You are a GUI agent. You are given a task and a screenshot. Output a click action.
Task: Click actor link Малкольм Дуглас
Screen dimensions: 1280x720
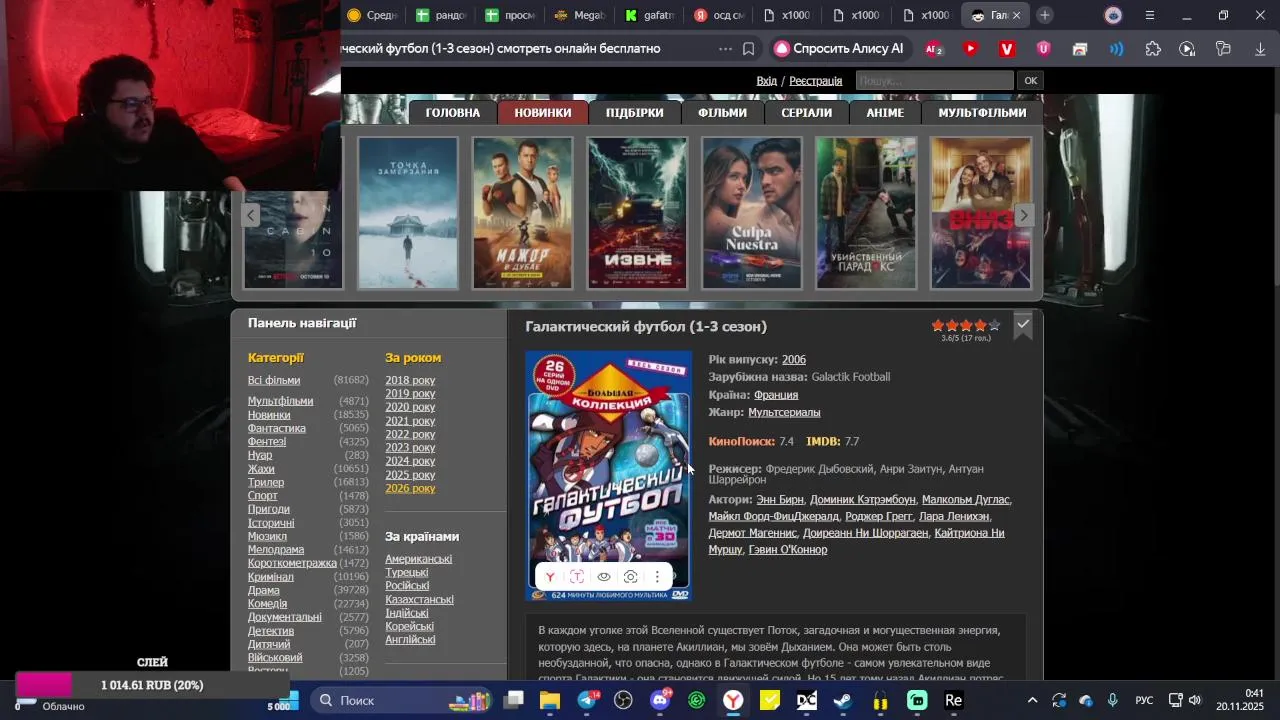966,500
